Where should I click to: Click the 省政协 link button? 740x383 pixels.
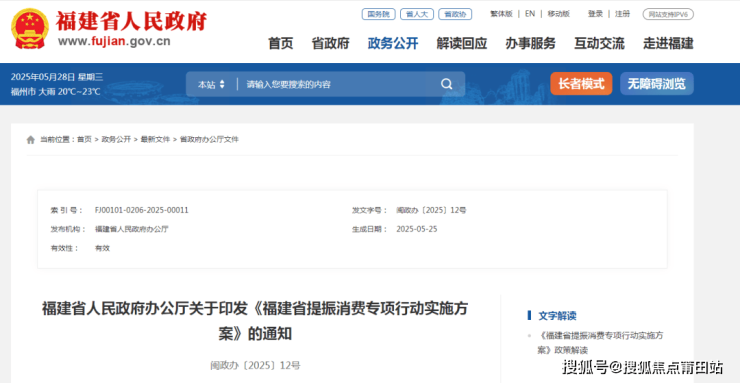pos(455,15)
